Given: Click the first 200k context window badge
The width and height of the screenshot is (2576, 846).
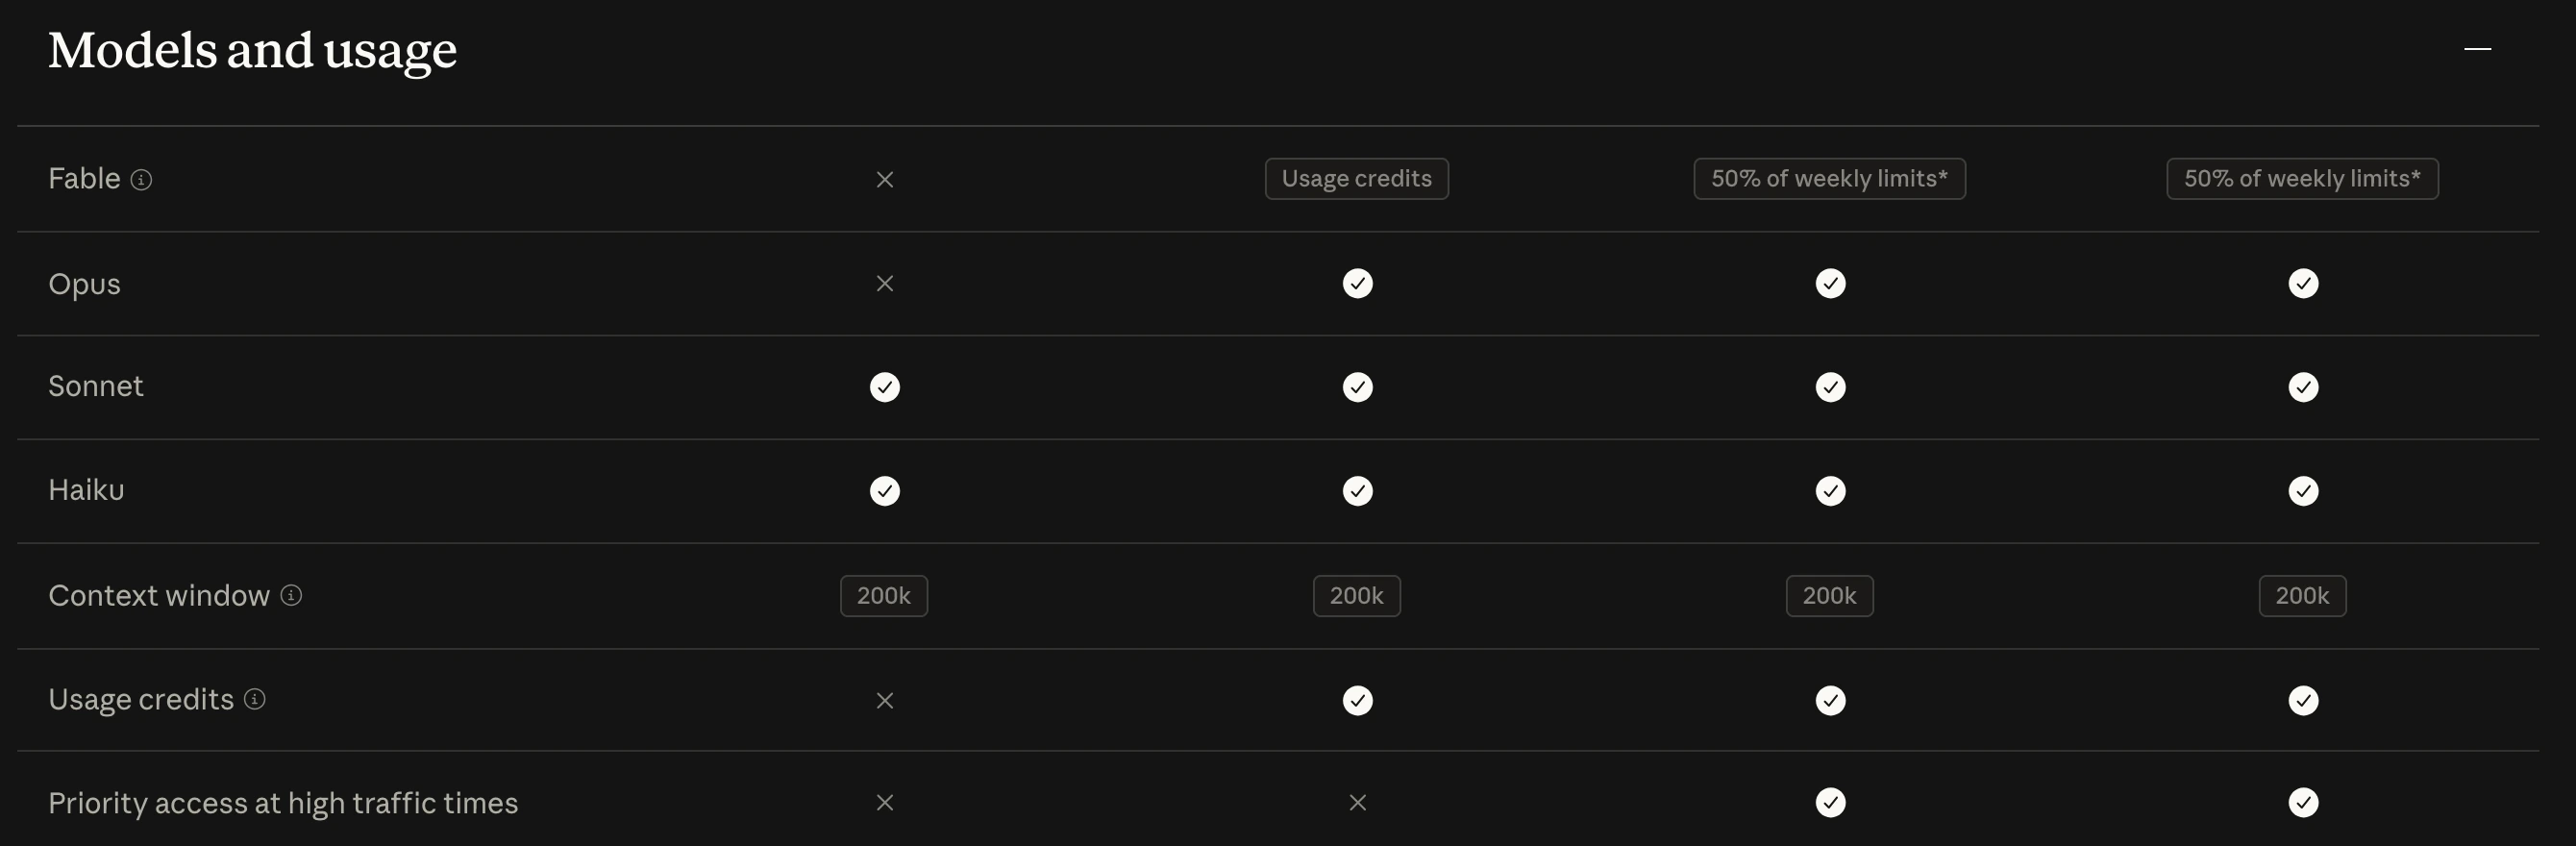Looking at the screenshot, I should click(x=884, y=596).
